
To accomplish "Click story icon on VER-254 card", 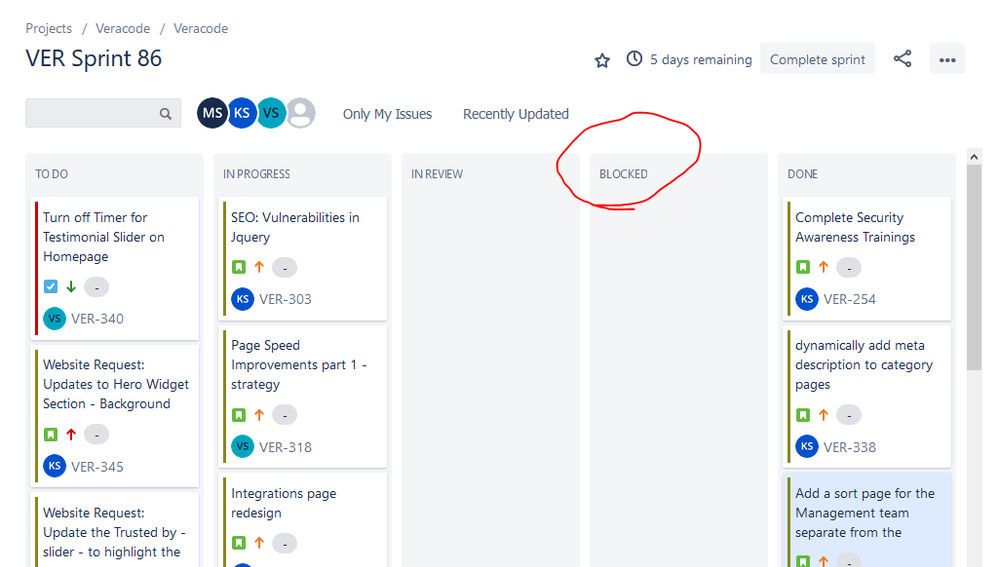I will pyautogui.click(x=803, y=267).
